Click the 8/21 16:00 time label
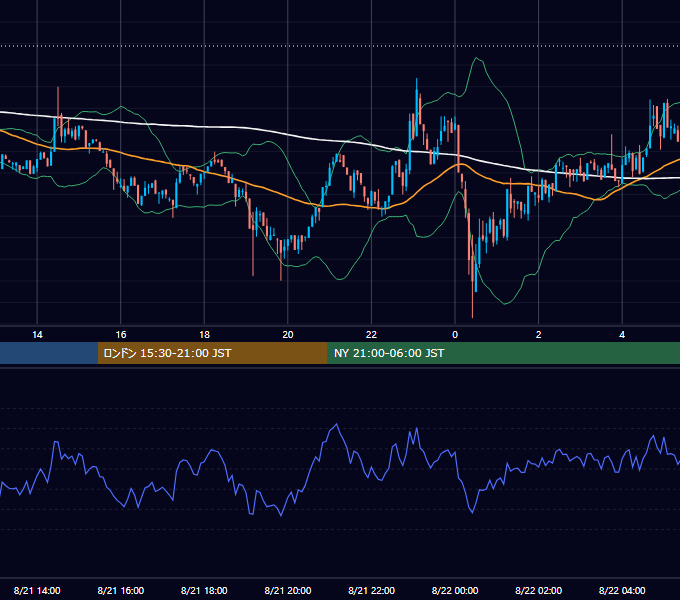Screen dimensions: 680x600 (x=121, y=590)
